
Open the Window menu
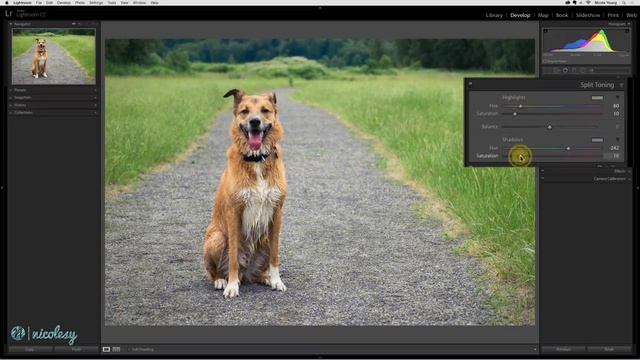pos(140,2)
